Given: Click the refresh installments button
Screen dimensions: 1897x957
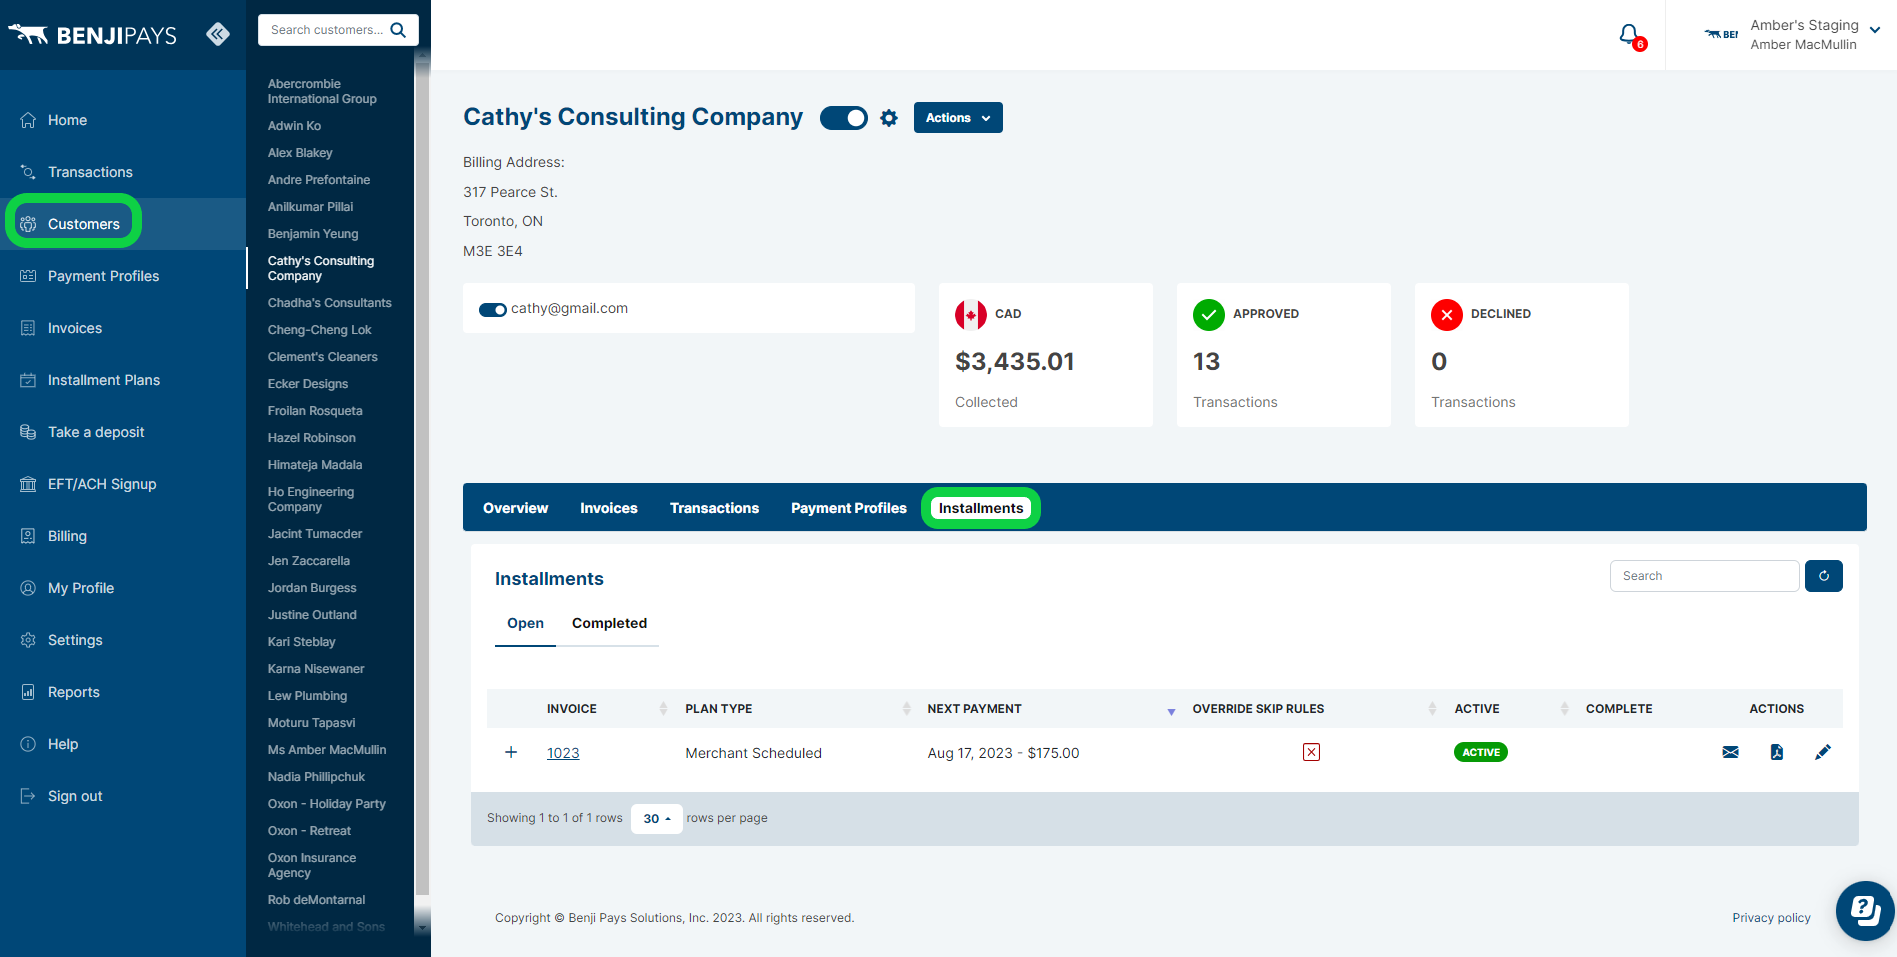Looking at the screenshot, I should click(1824, 576).
